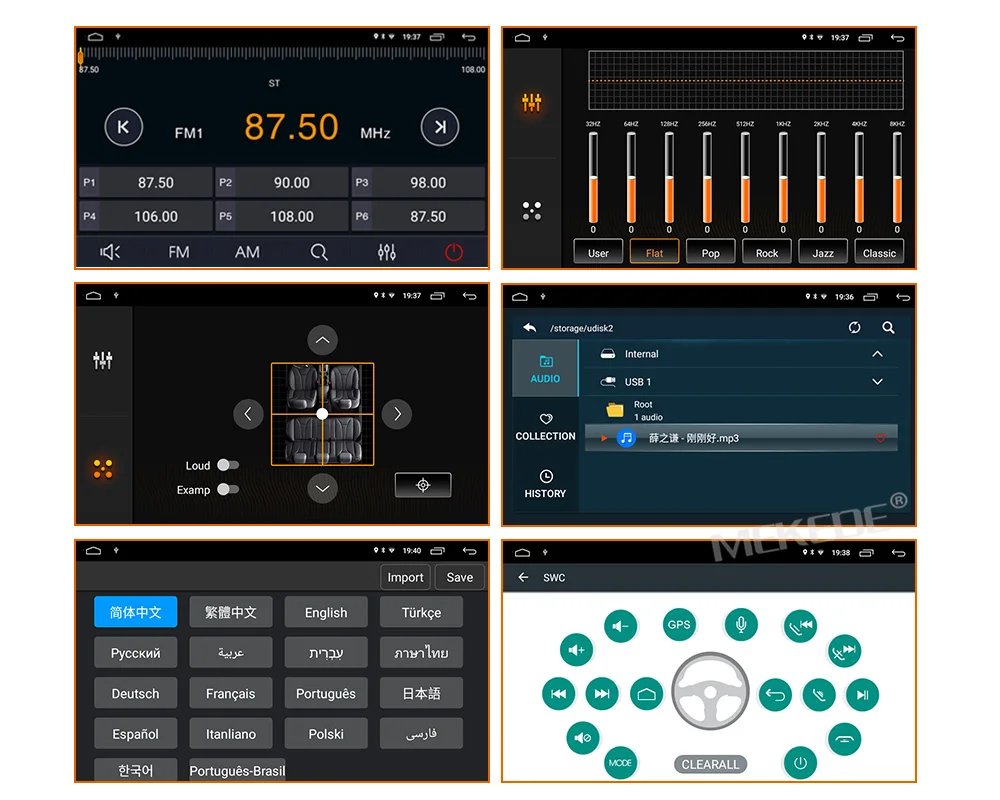Shift sound field right with the chevron
1000x800 pixels.
pos(397,414)
